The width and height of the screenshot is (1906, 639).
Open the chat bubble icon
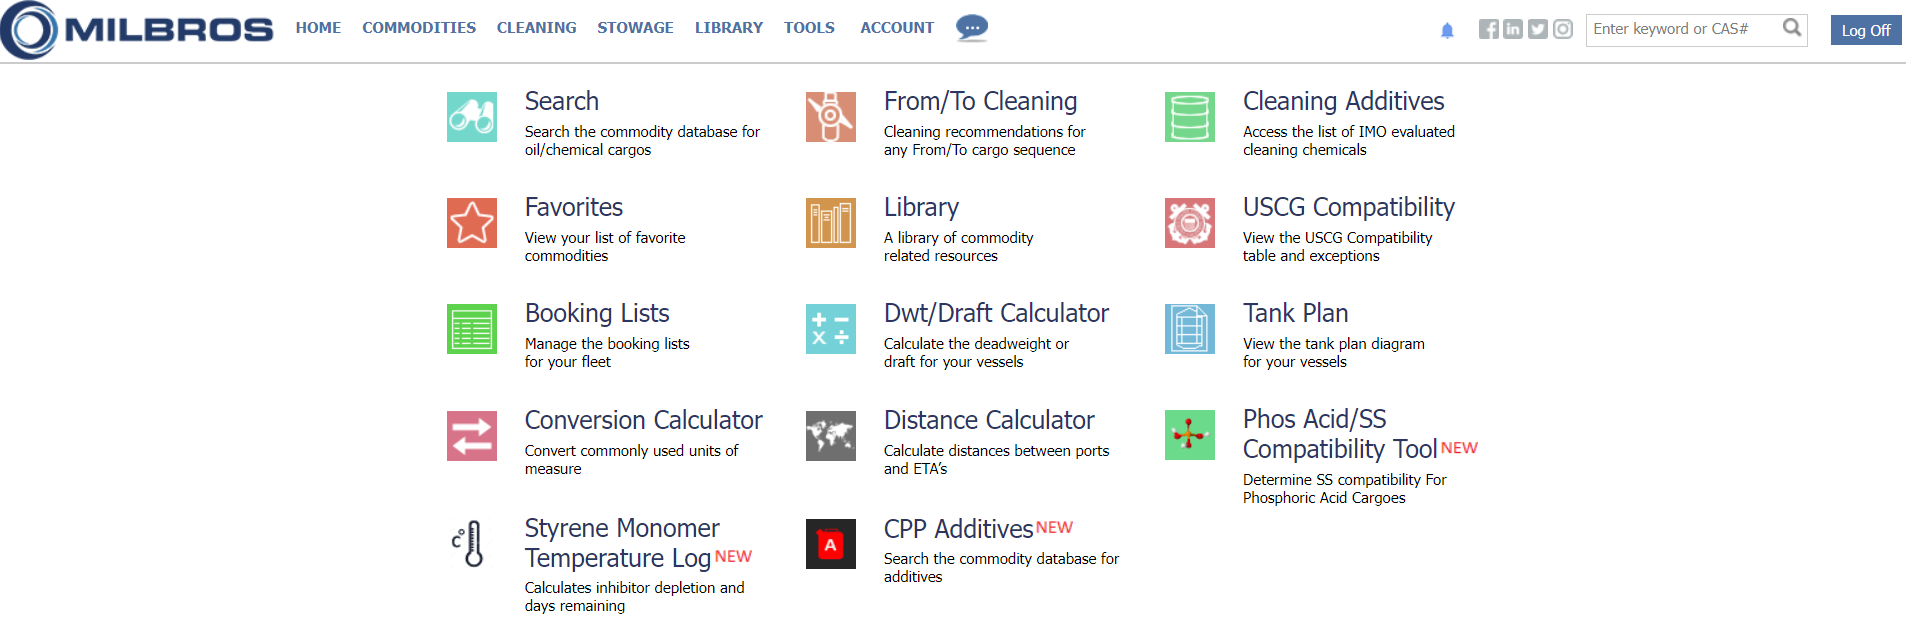(971, 27)
